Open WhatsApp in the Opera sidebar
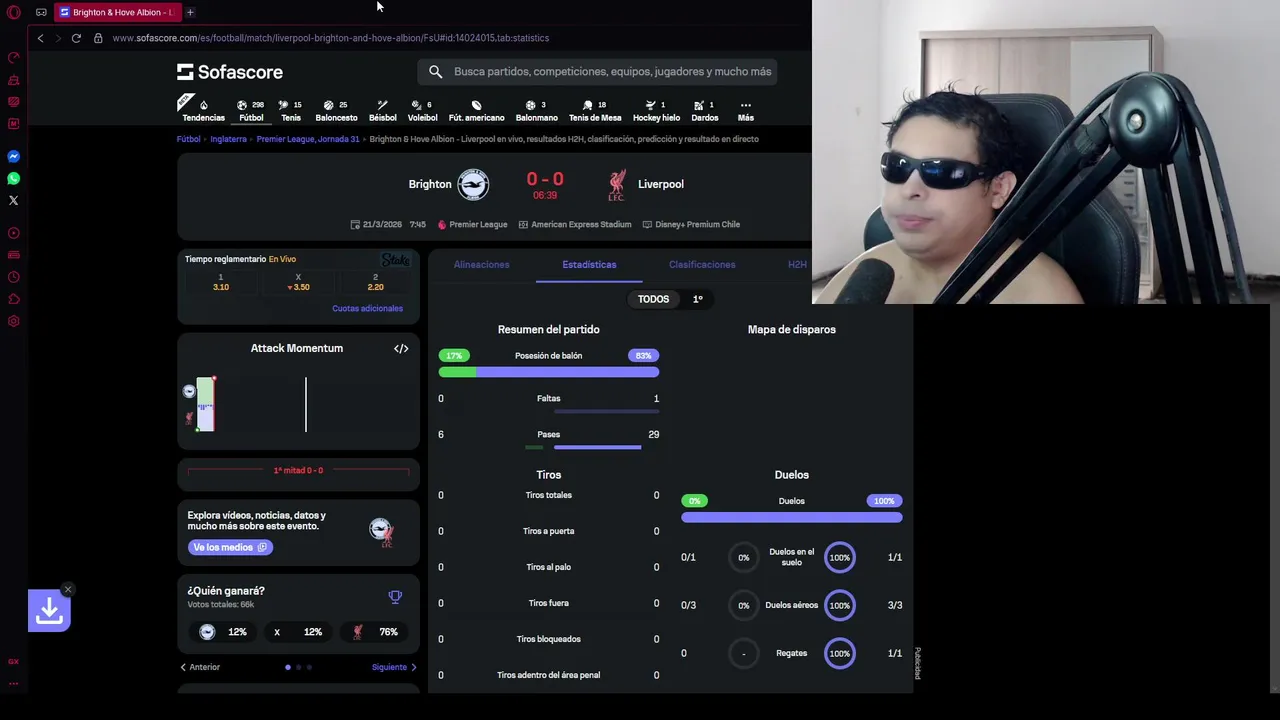 click(14, 178)
